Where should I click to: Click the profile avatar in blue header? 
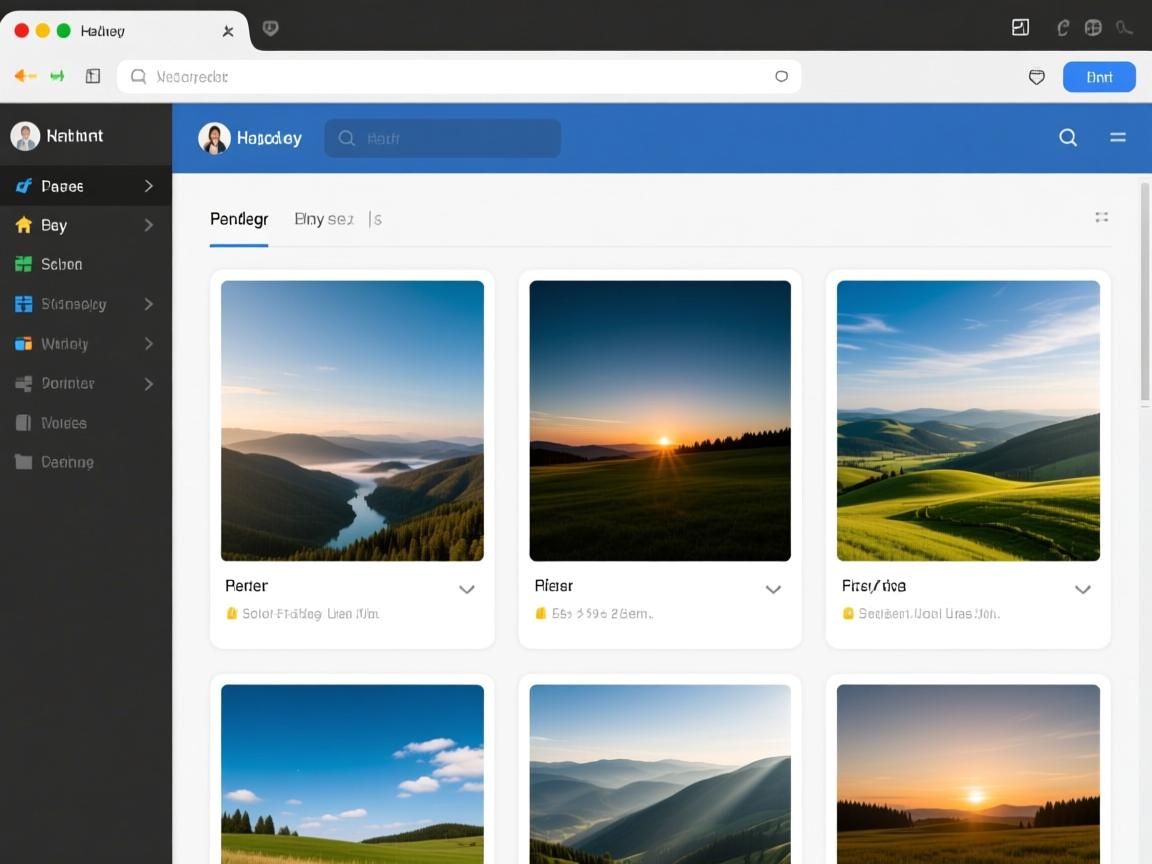[x=214, y=138]
